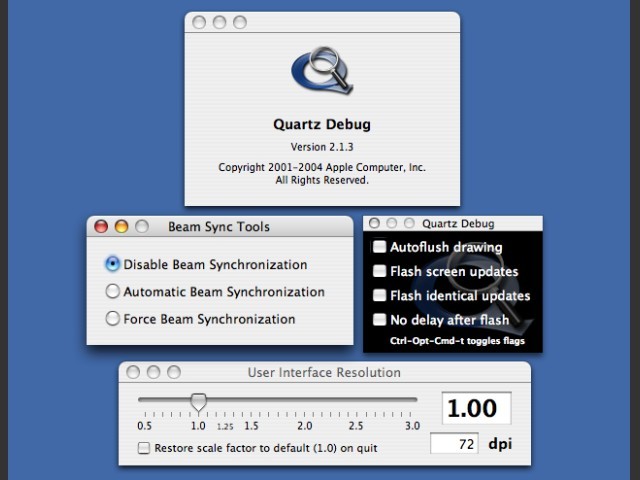
Task: Click the 0.5 label under the slider
Action: 144,426
